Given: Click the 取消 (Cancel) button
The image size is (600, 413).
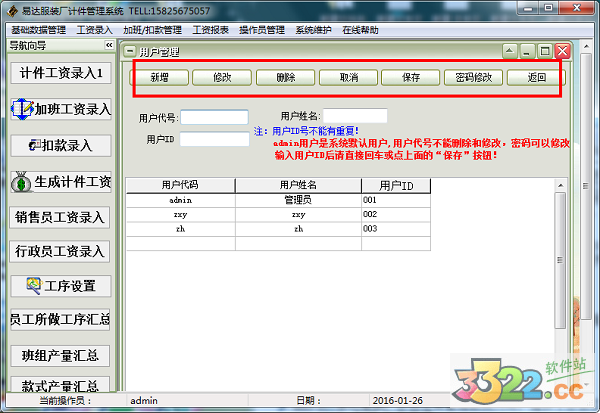Looking at the screenshot, I should coord(349,78).
